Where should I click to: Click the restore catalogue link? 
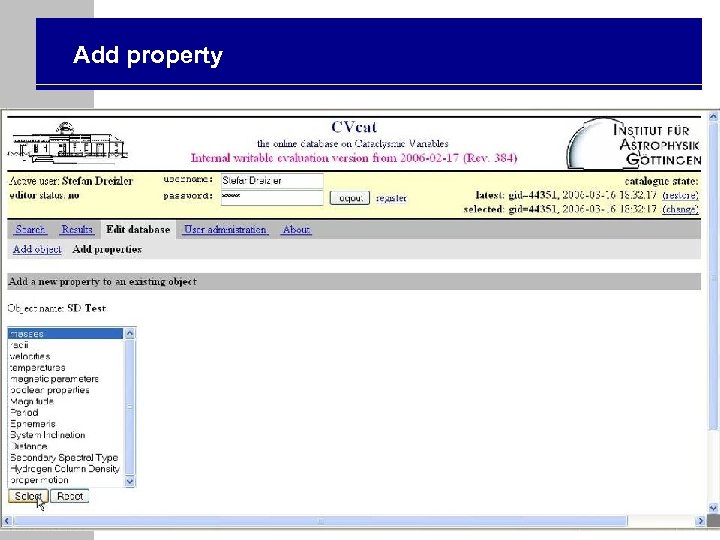[x=681, y=195]
